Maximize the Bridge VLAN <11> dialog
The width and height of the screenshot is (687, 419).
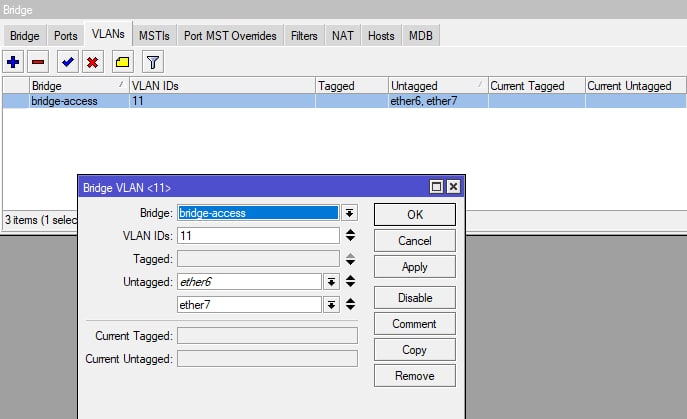[x=436, y=187]
